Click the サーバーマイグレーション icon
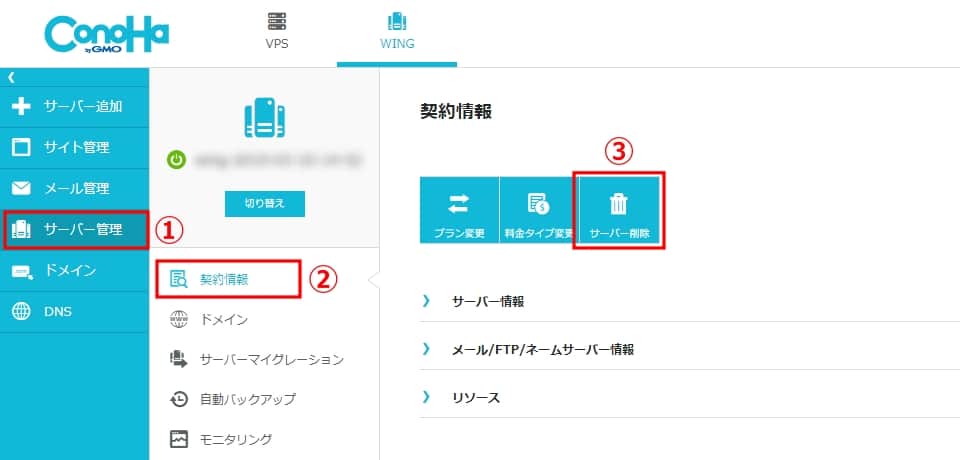Image resolution: width=960 pixels, height=460 pixels. pyautogui.click(x=179, y=360)
